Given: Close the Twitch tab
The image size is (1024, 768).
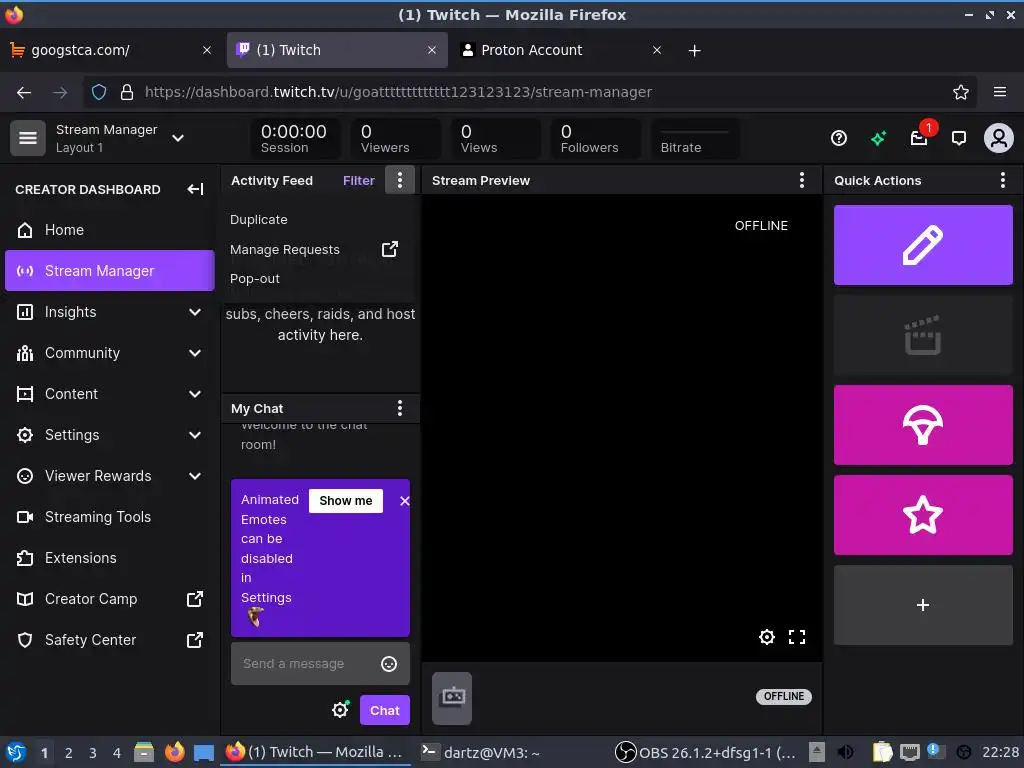Looking at the screenshot, I should coord(432,50).
